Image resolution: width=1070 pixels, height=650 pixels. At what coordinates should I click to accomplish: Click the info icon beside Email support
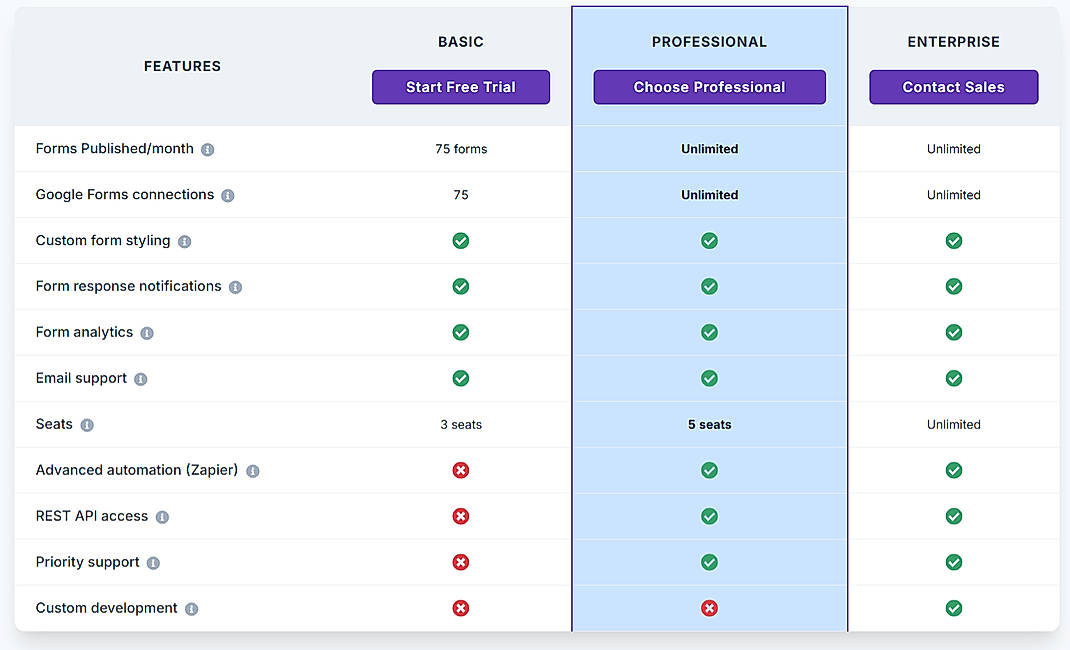point(140,378)
